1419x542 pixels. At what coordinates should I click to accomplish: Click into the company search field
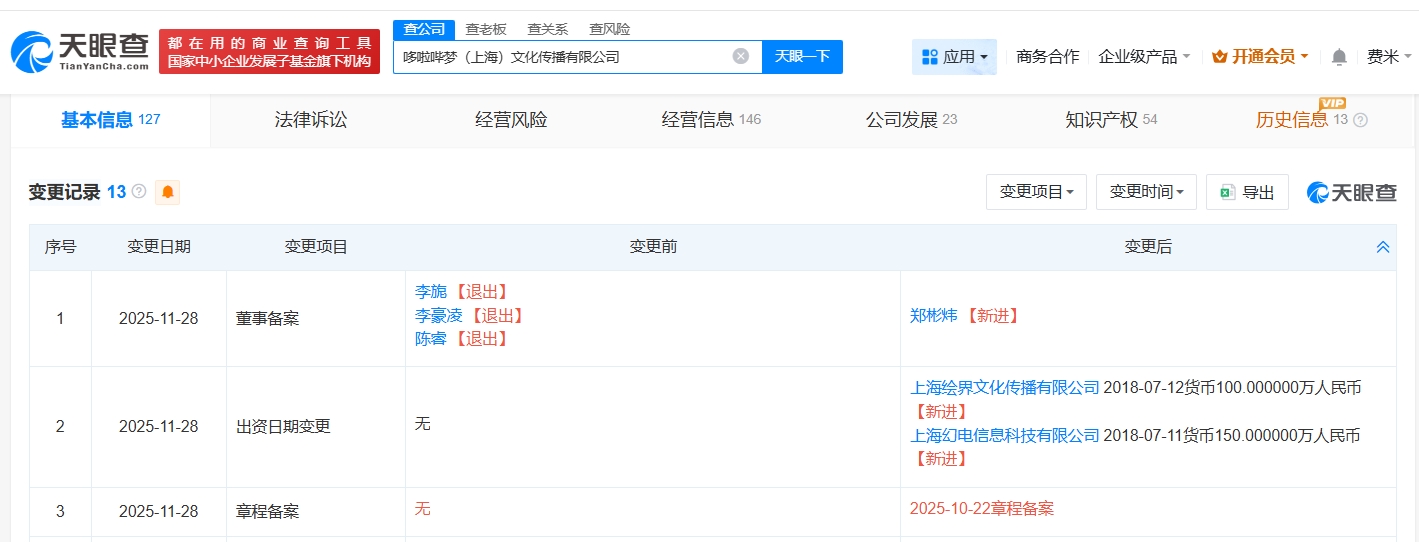(560, 57)
